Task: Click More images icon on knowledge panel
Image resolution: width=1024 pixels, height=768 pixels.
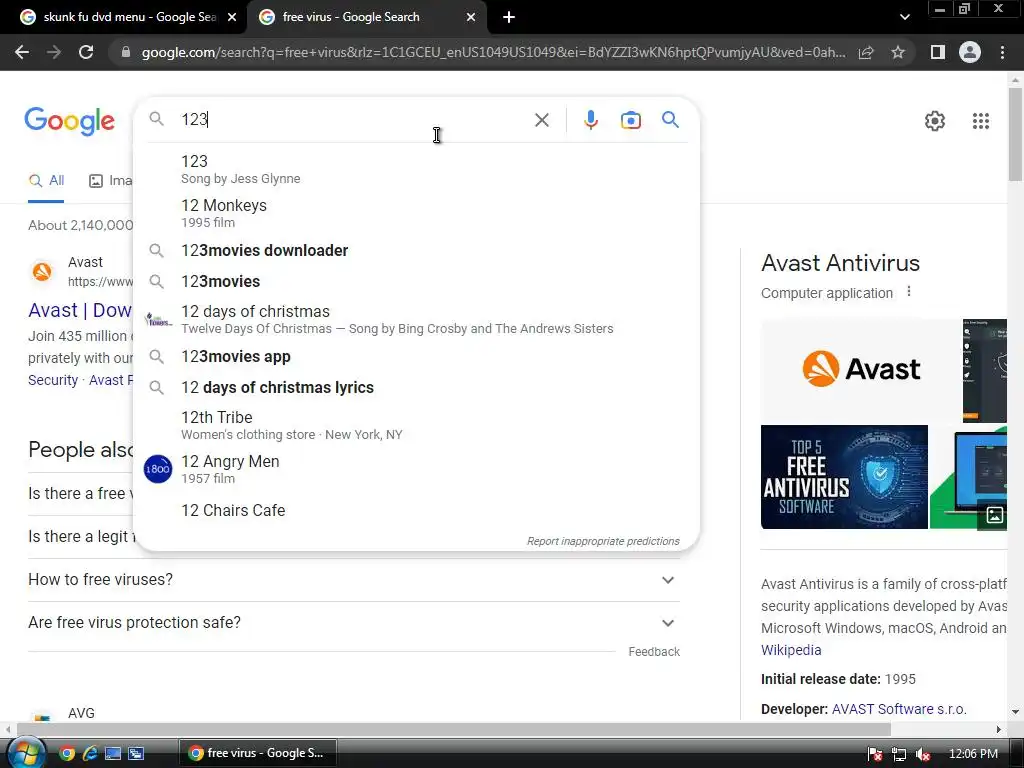Action: (994, 515)
